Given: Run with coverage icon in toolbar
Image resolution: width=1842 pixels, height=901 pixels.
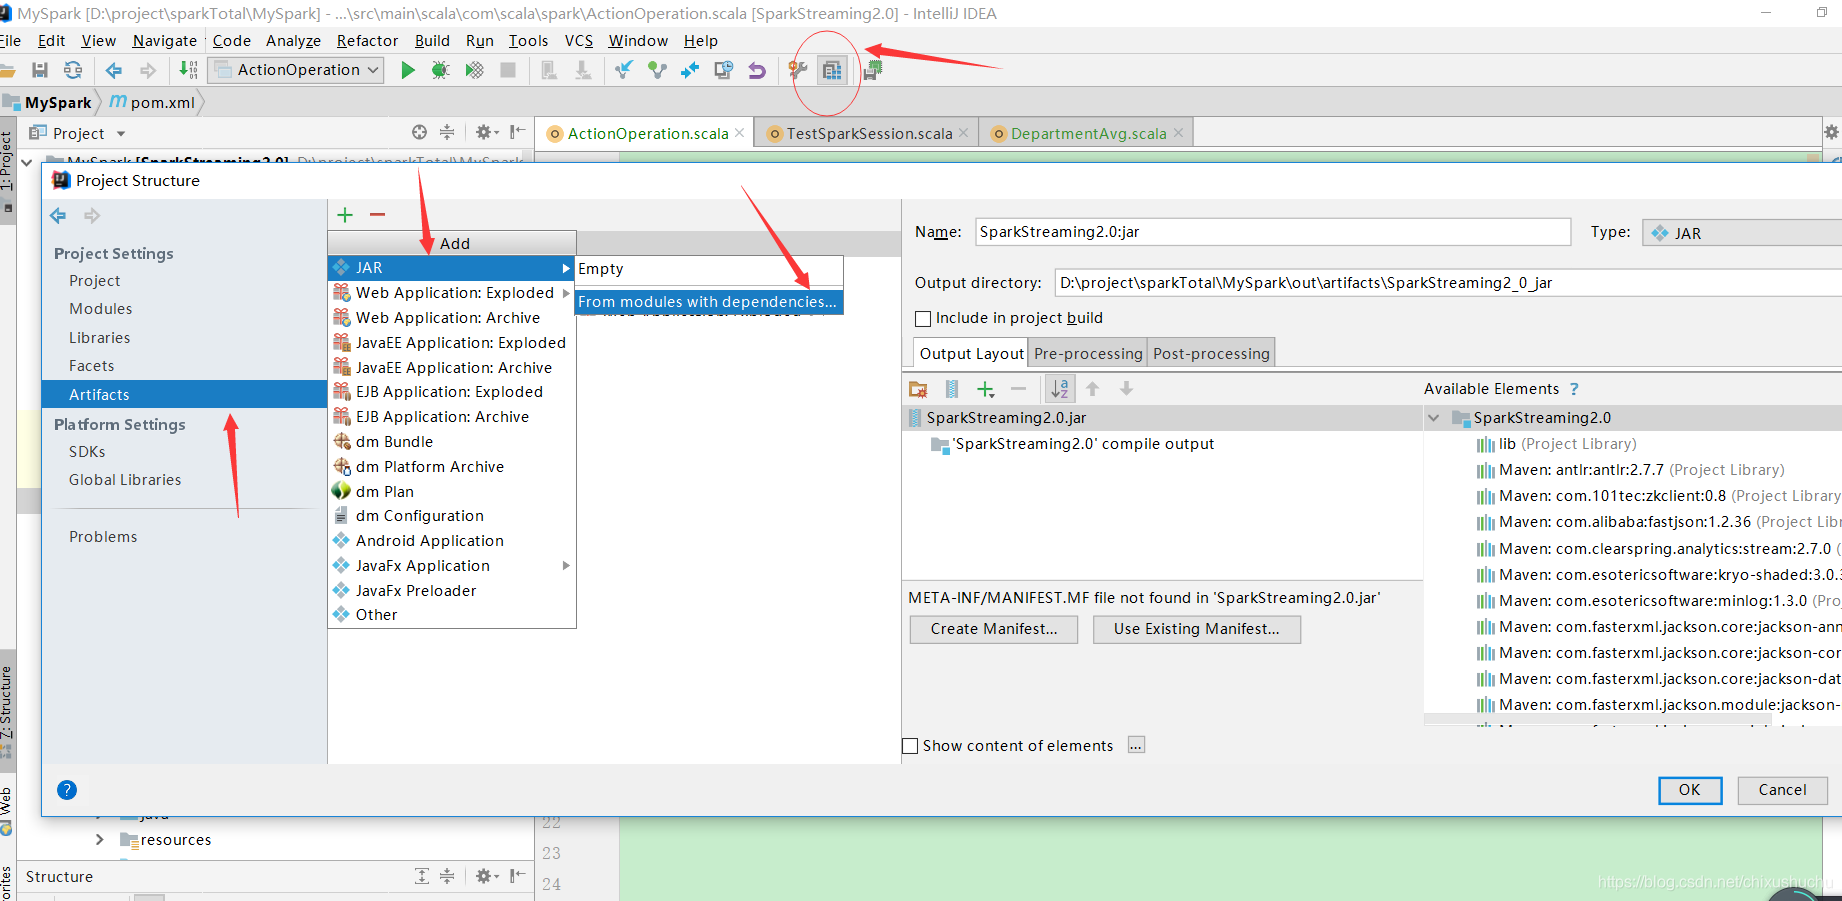Looking at the screenshot, I should (475, 70).
